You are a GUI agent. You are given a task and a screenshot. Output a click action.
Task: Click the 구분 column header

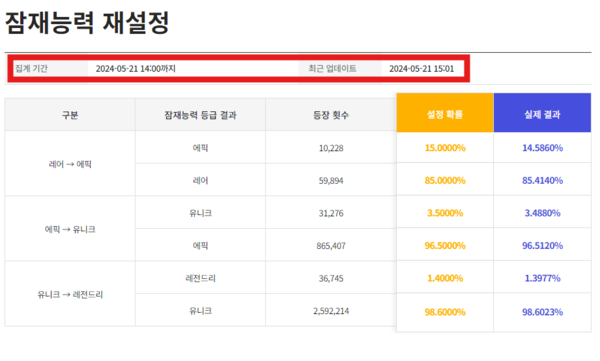[70, 115]
